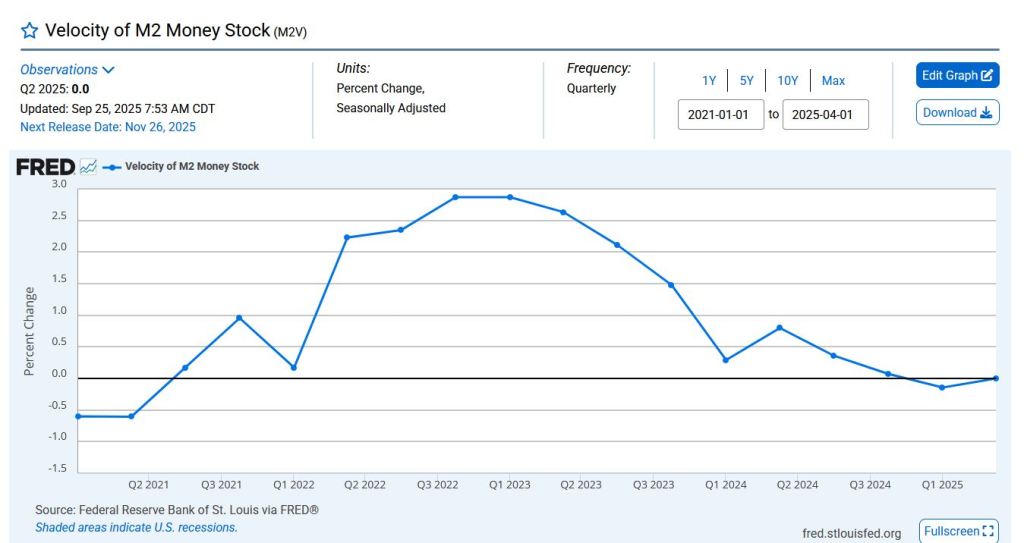Open the Next Release Date link

tap(108, 127)
